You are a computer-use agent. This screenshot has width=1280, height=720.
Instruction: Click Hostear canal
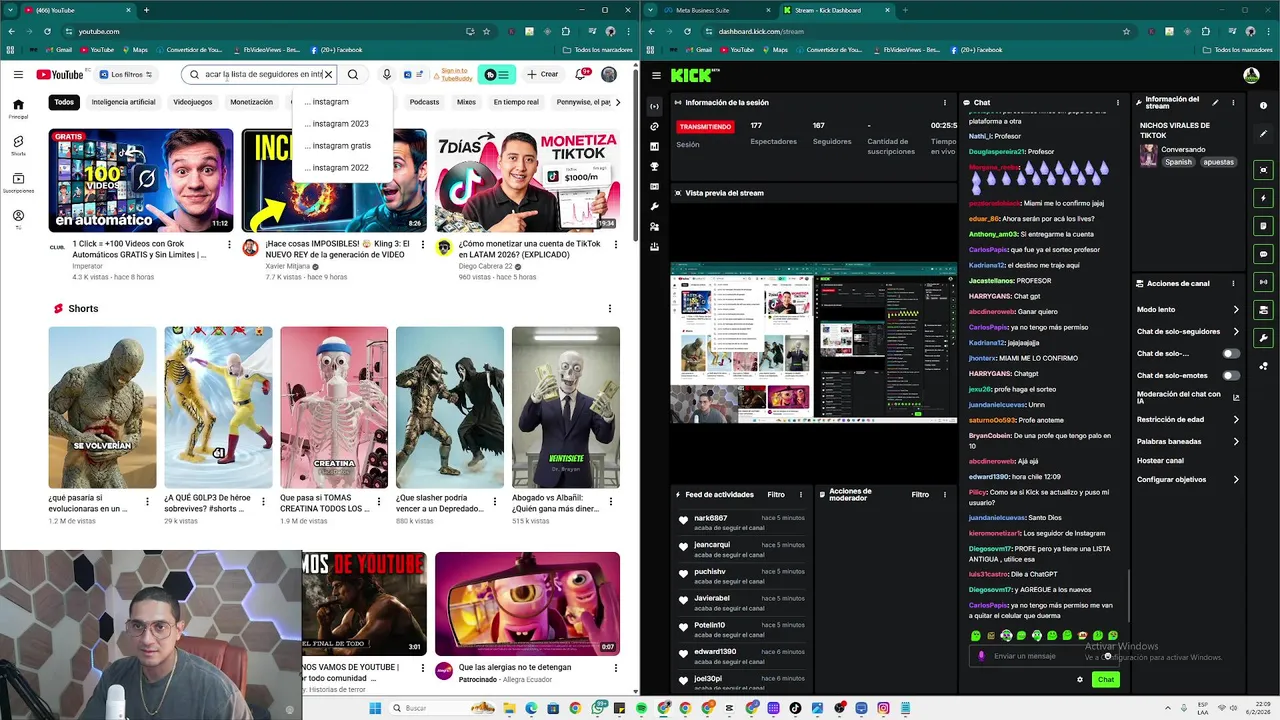[x=1160, y=461]
